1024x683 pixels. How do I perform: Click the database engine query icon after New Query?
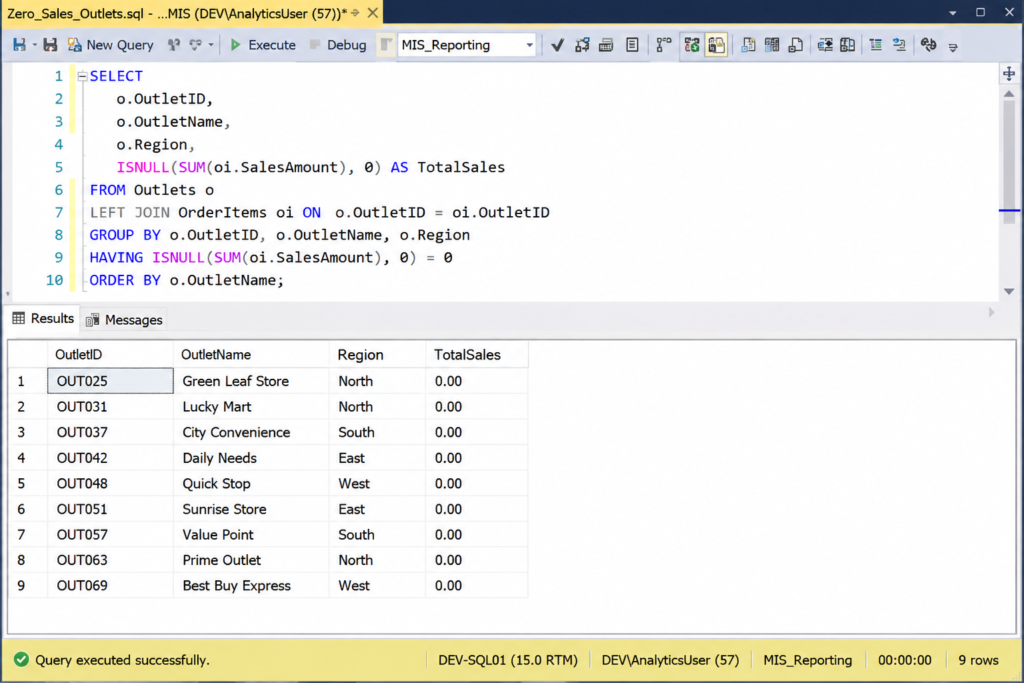pos(174,45)
